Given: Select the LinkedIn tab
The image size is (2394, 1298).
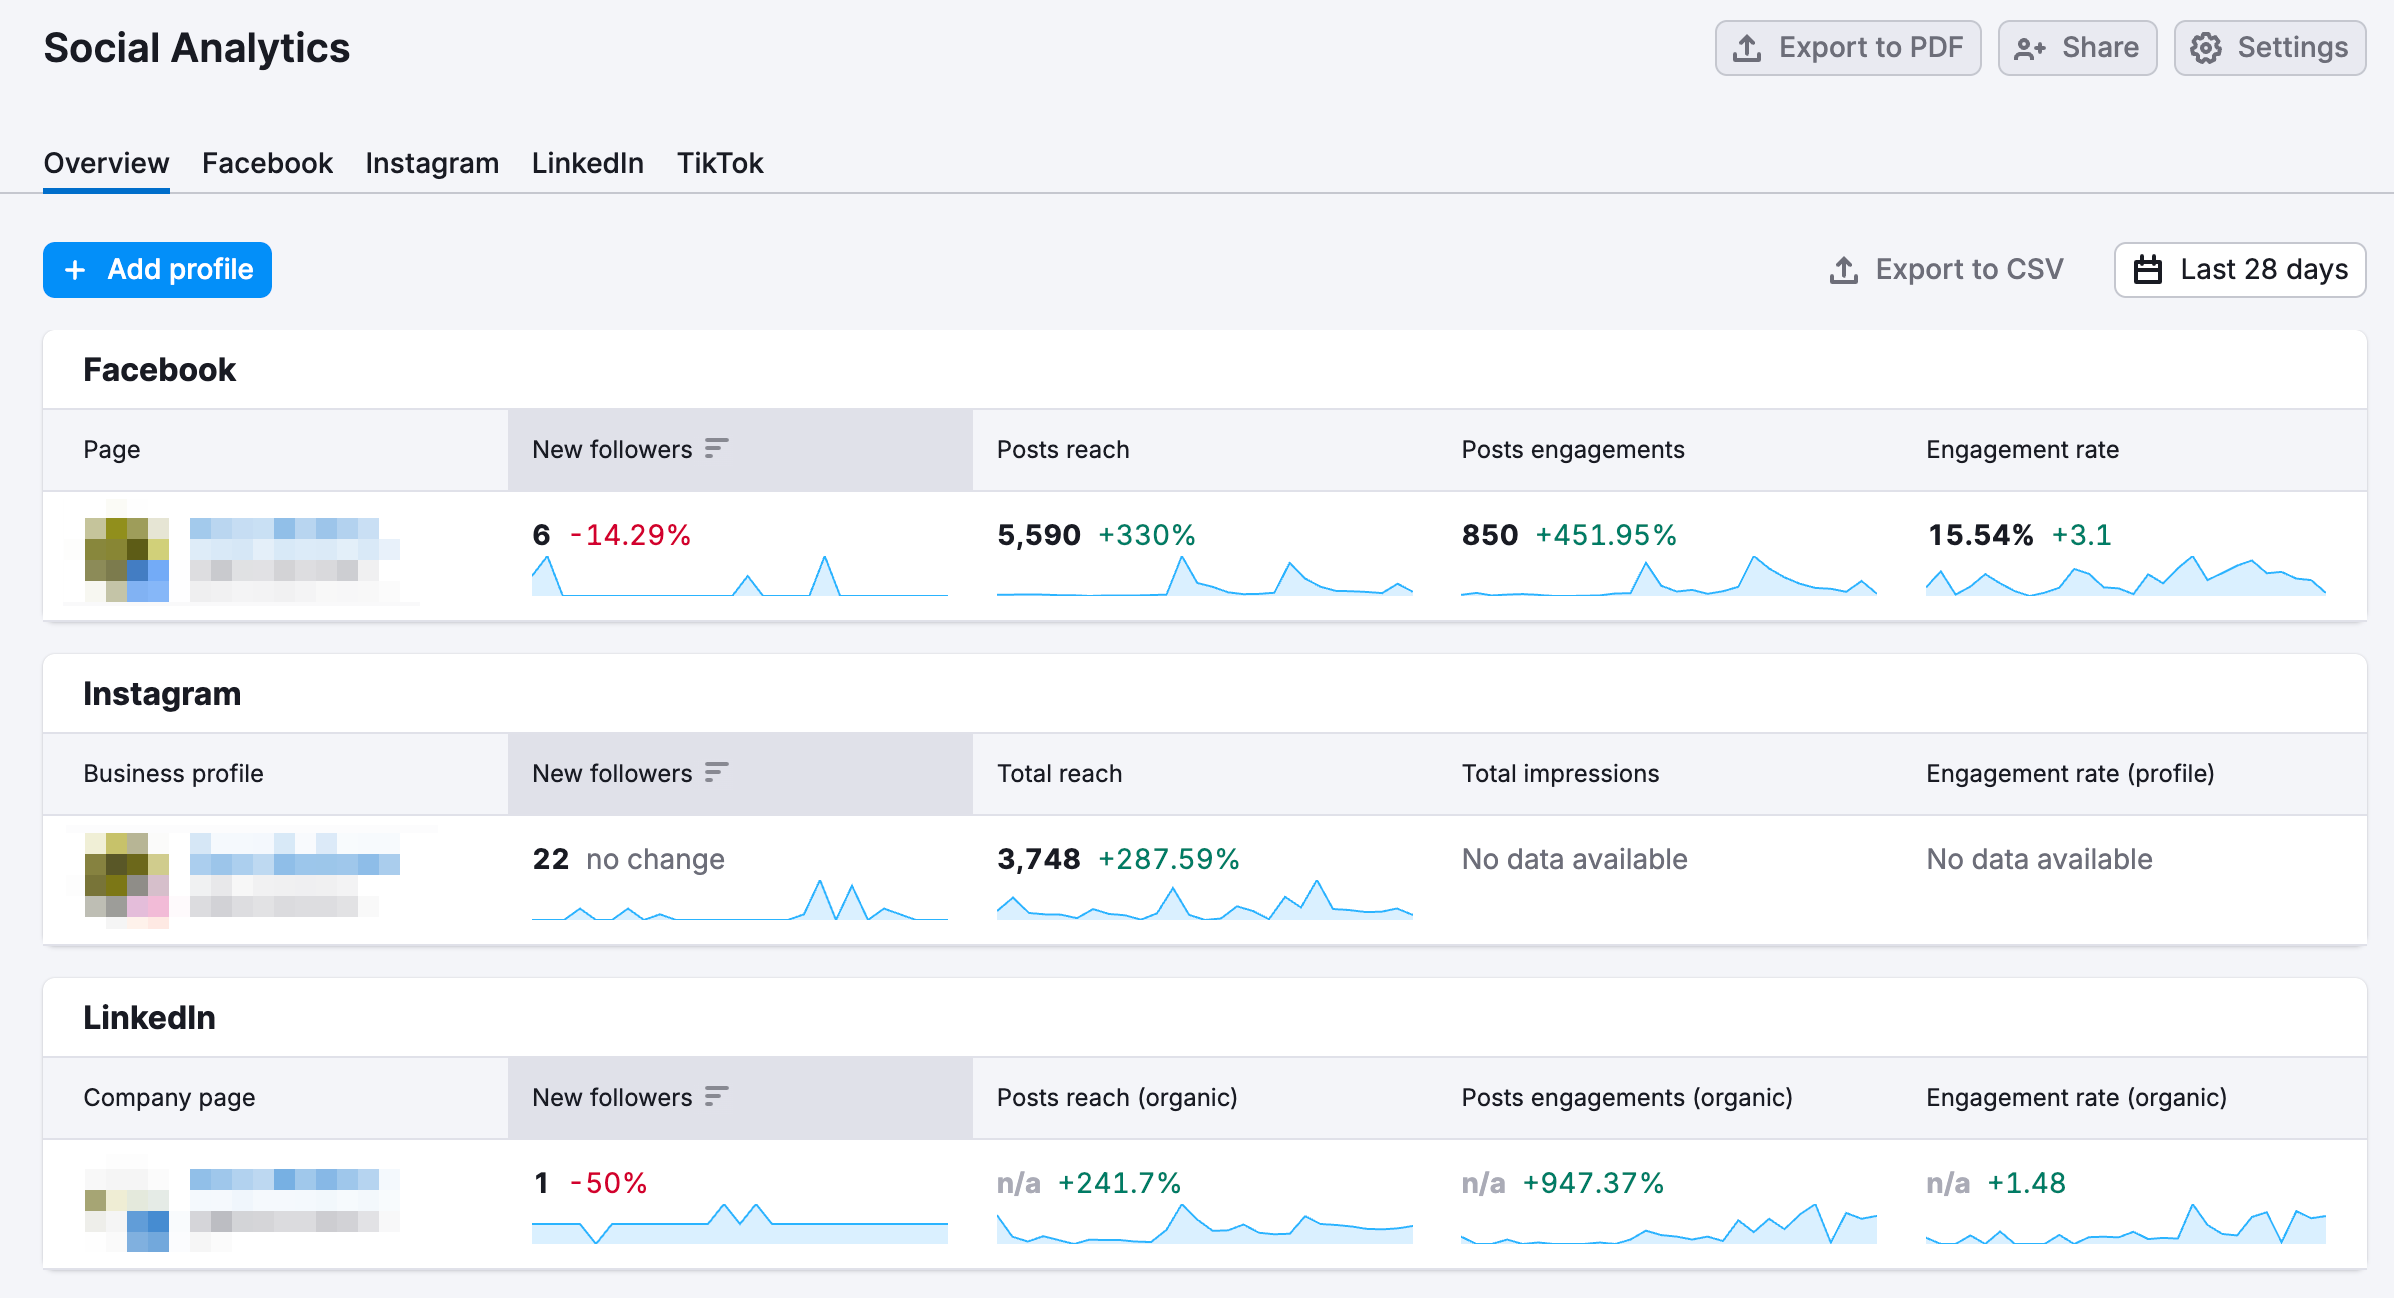Looking at the screenshot, I should pos(587,163).
